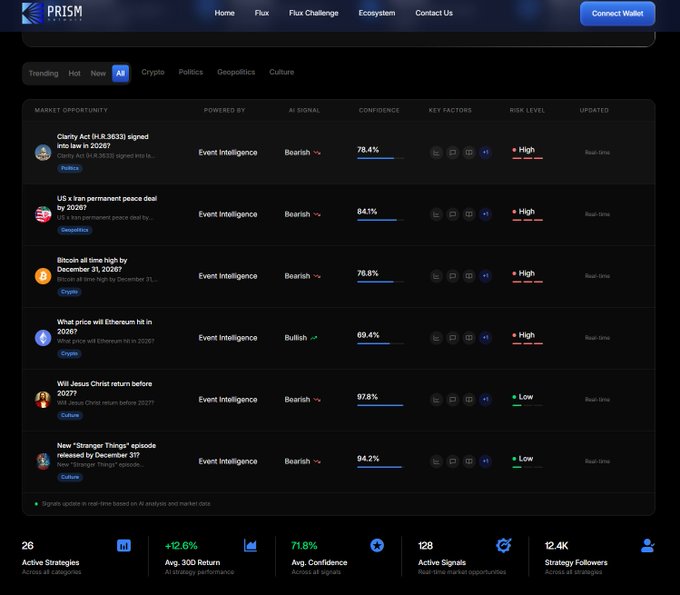
Task: Open the Ecosystem nav item
Action: point(376,13)
